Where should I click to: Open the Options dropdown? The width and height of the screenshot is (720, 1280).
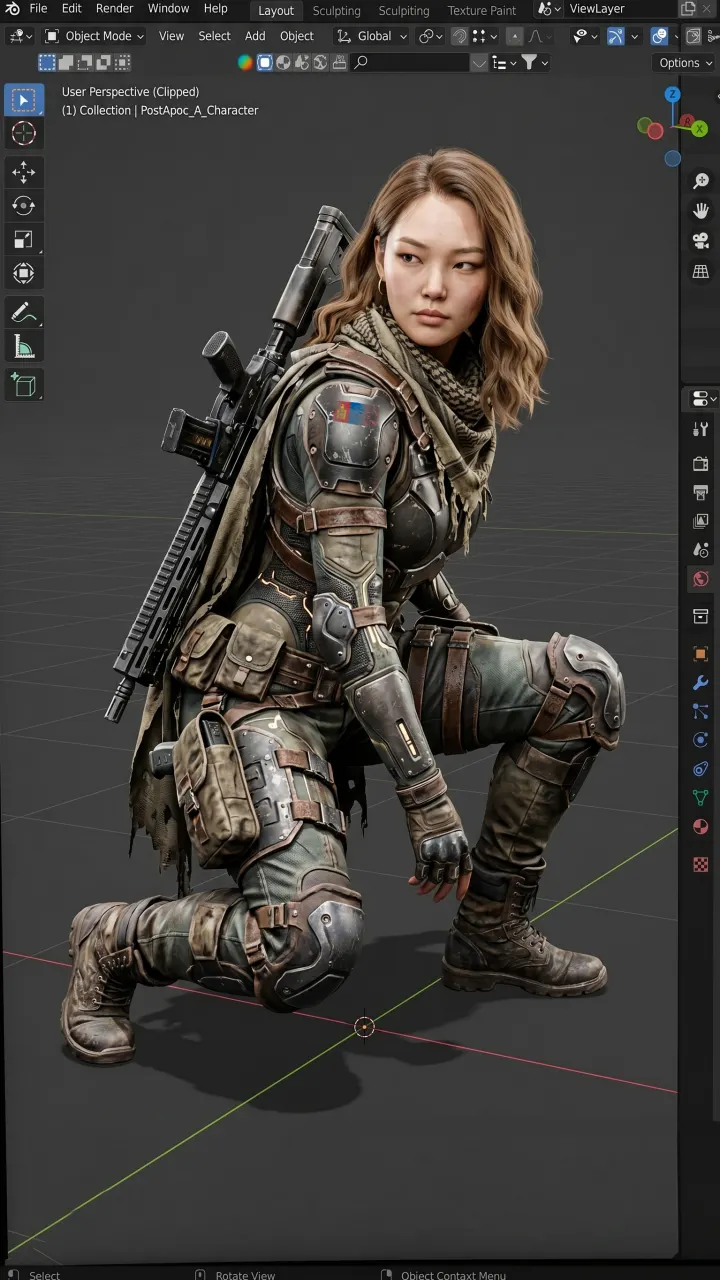[x=685, y=62]
